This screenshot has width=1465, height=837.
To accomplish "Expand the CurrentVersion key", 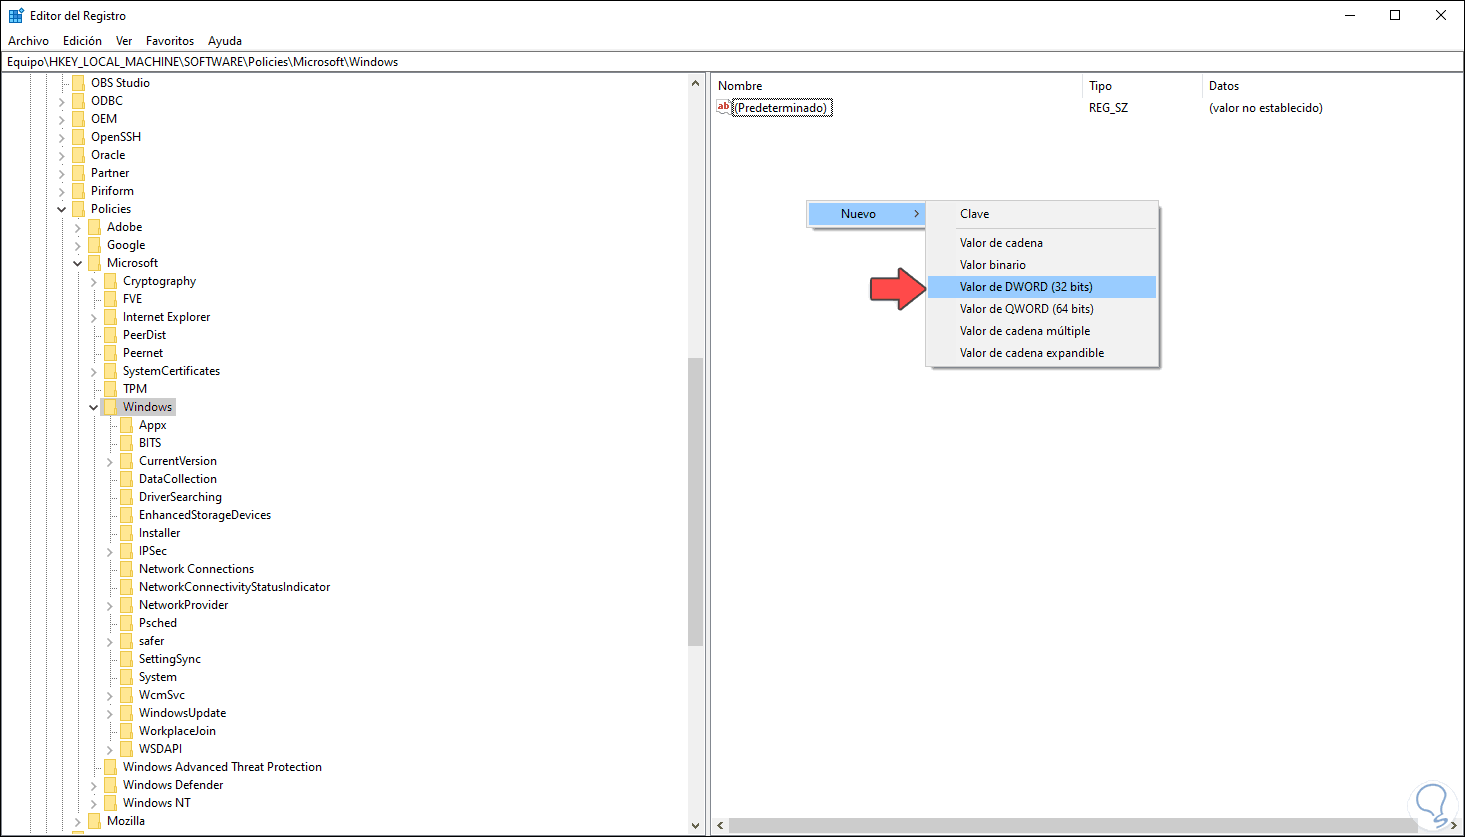I will click(110, 461).
